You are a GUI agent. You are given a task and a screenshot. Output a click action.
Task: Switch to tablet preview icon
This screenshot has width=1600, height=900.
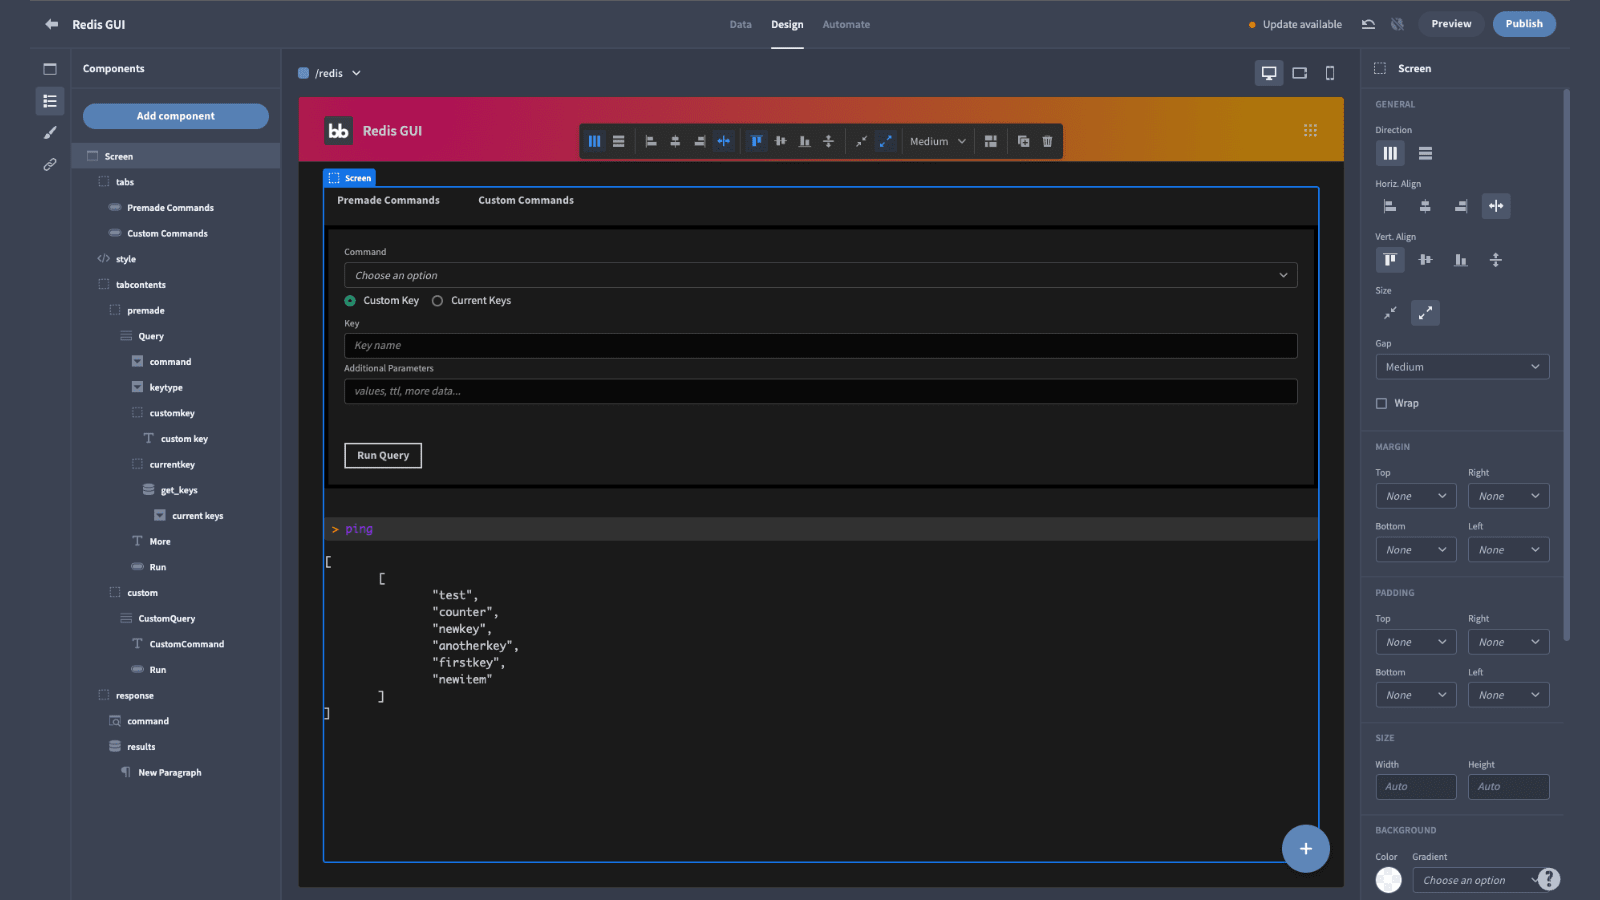1299,73
